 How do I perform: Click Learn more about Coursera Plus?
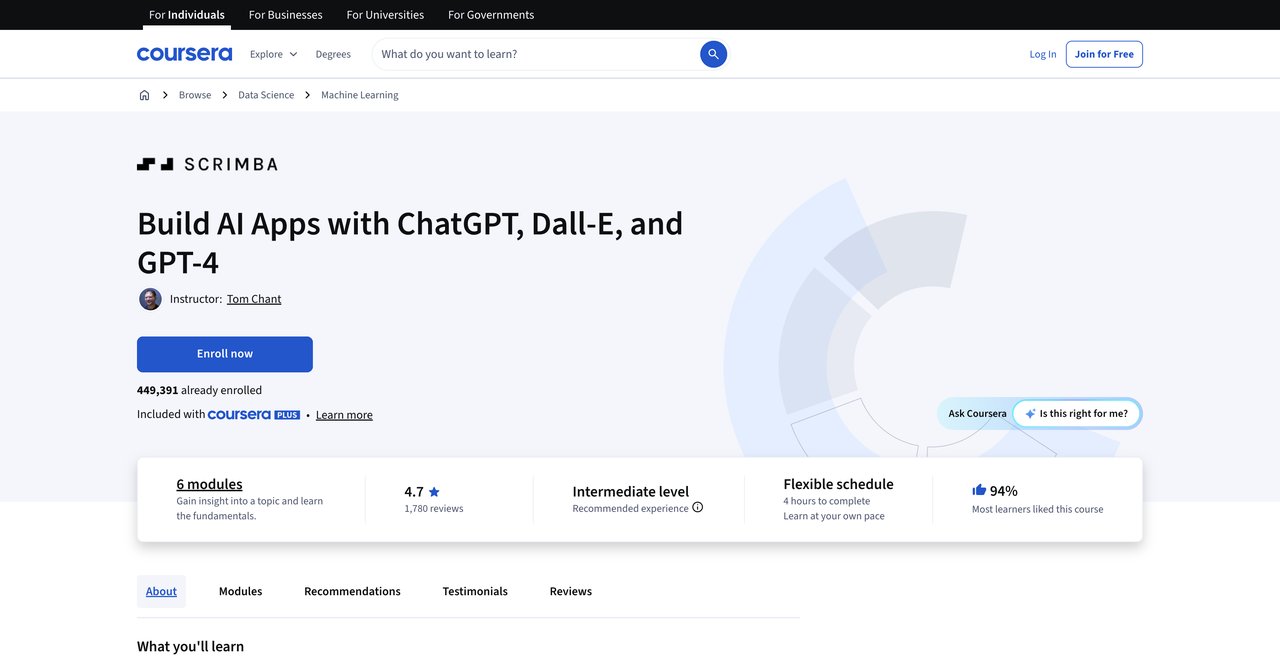coord(344,415)
